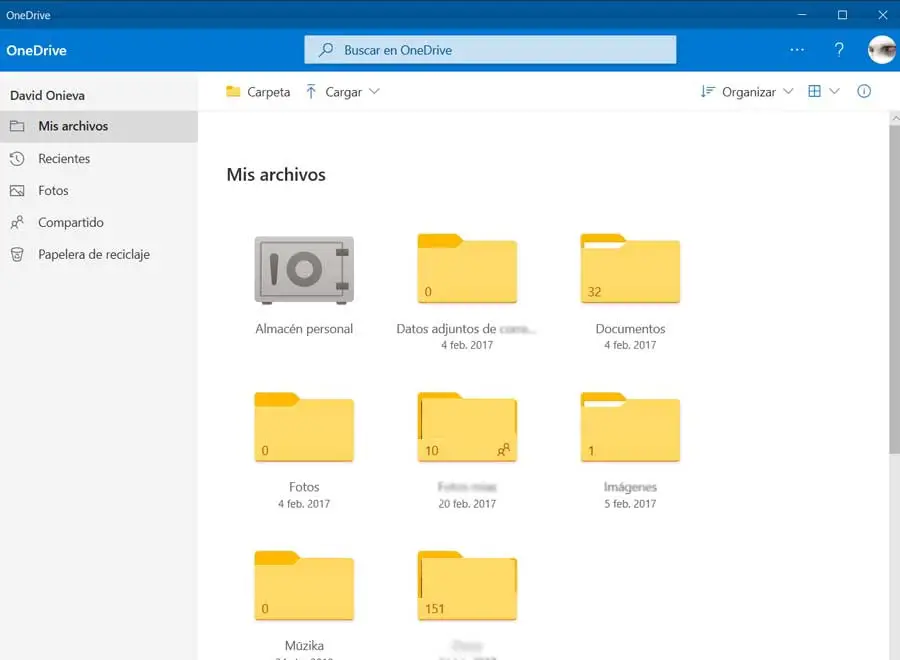Select Mis archivos in the sidebar
The image size is (900, 660).
[x=73, y=127]
